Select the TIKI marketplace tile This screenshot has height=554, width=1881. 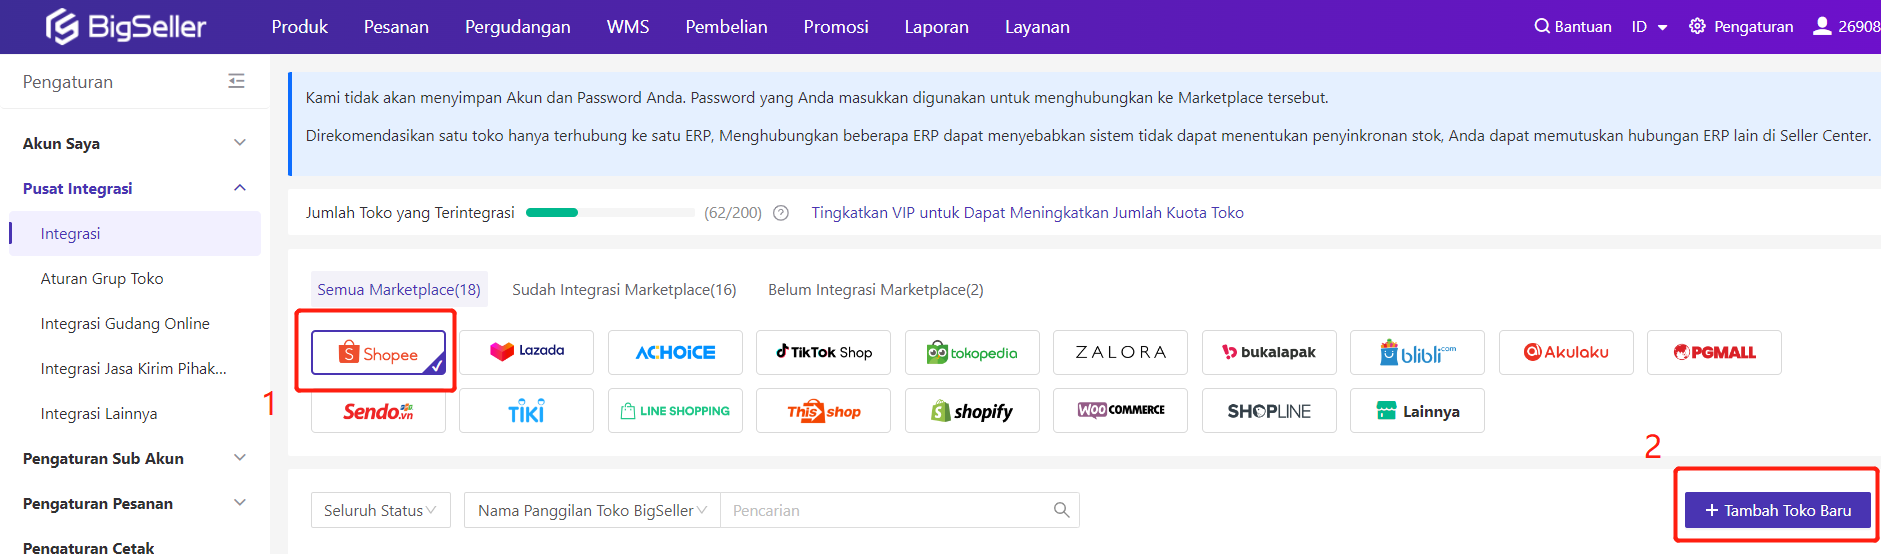click(526, 411)
